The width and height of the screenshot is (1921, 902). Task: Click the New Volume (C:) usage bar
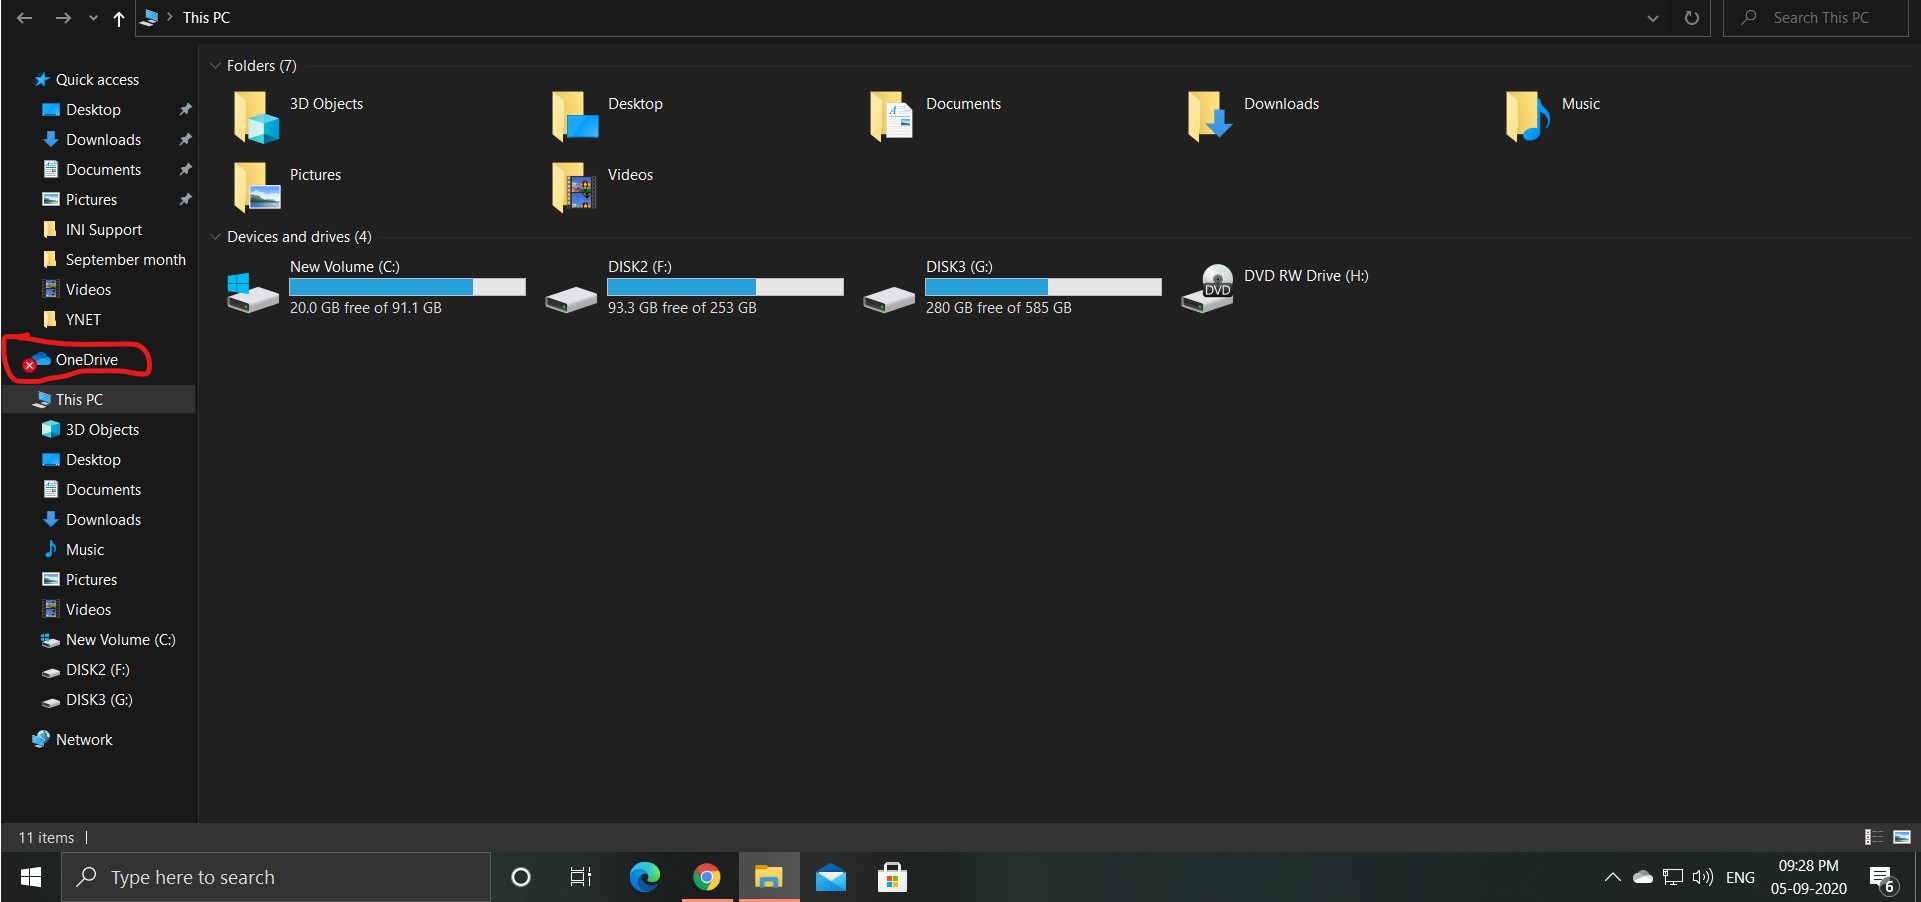[x=407, y=287]
